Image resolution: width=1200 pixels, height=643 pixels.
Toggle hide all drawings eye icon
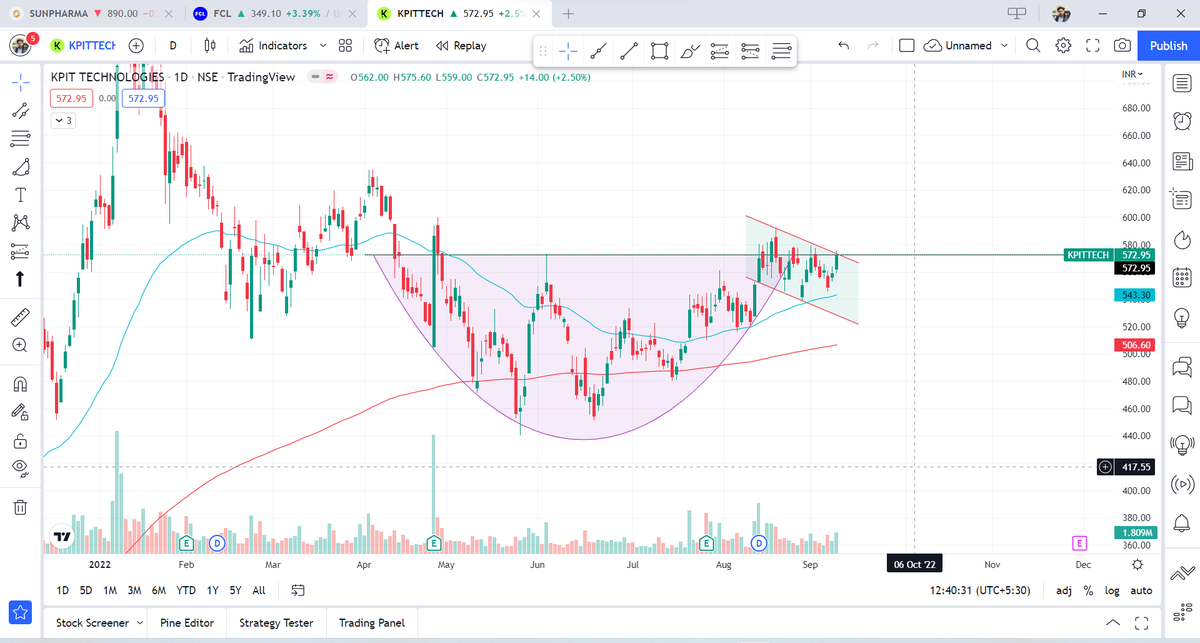pos(20,467)
